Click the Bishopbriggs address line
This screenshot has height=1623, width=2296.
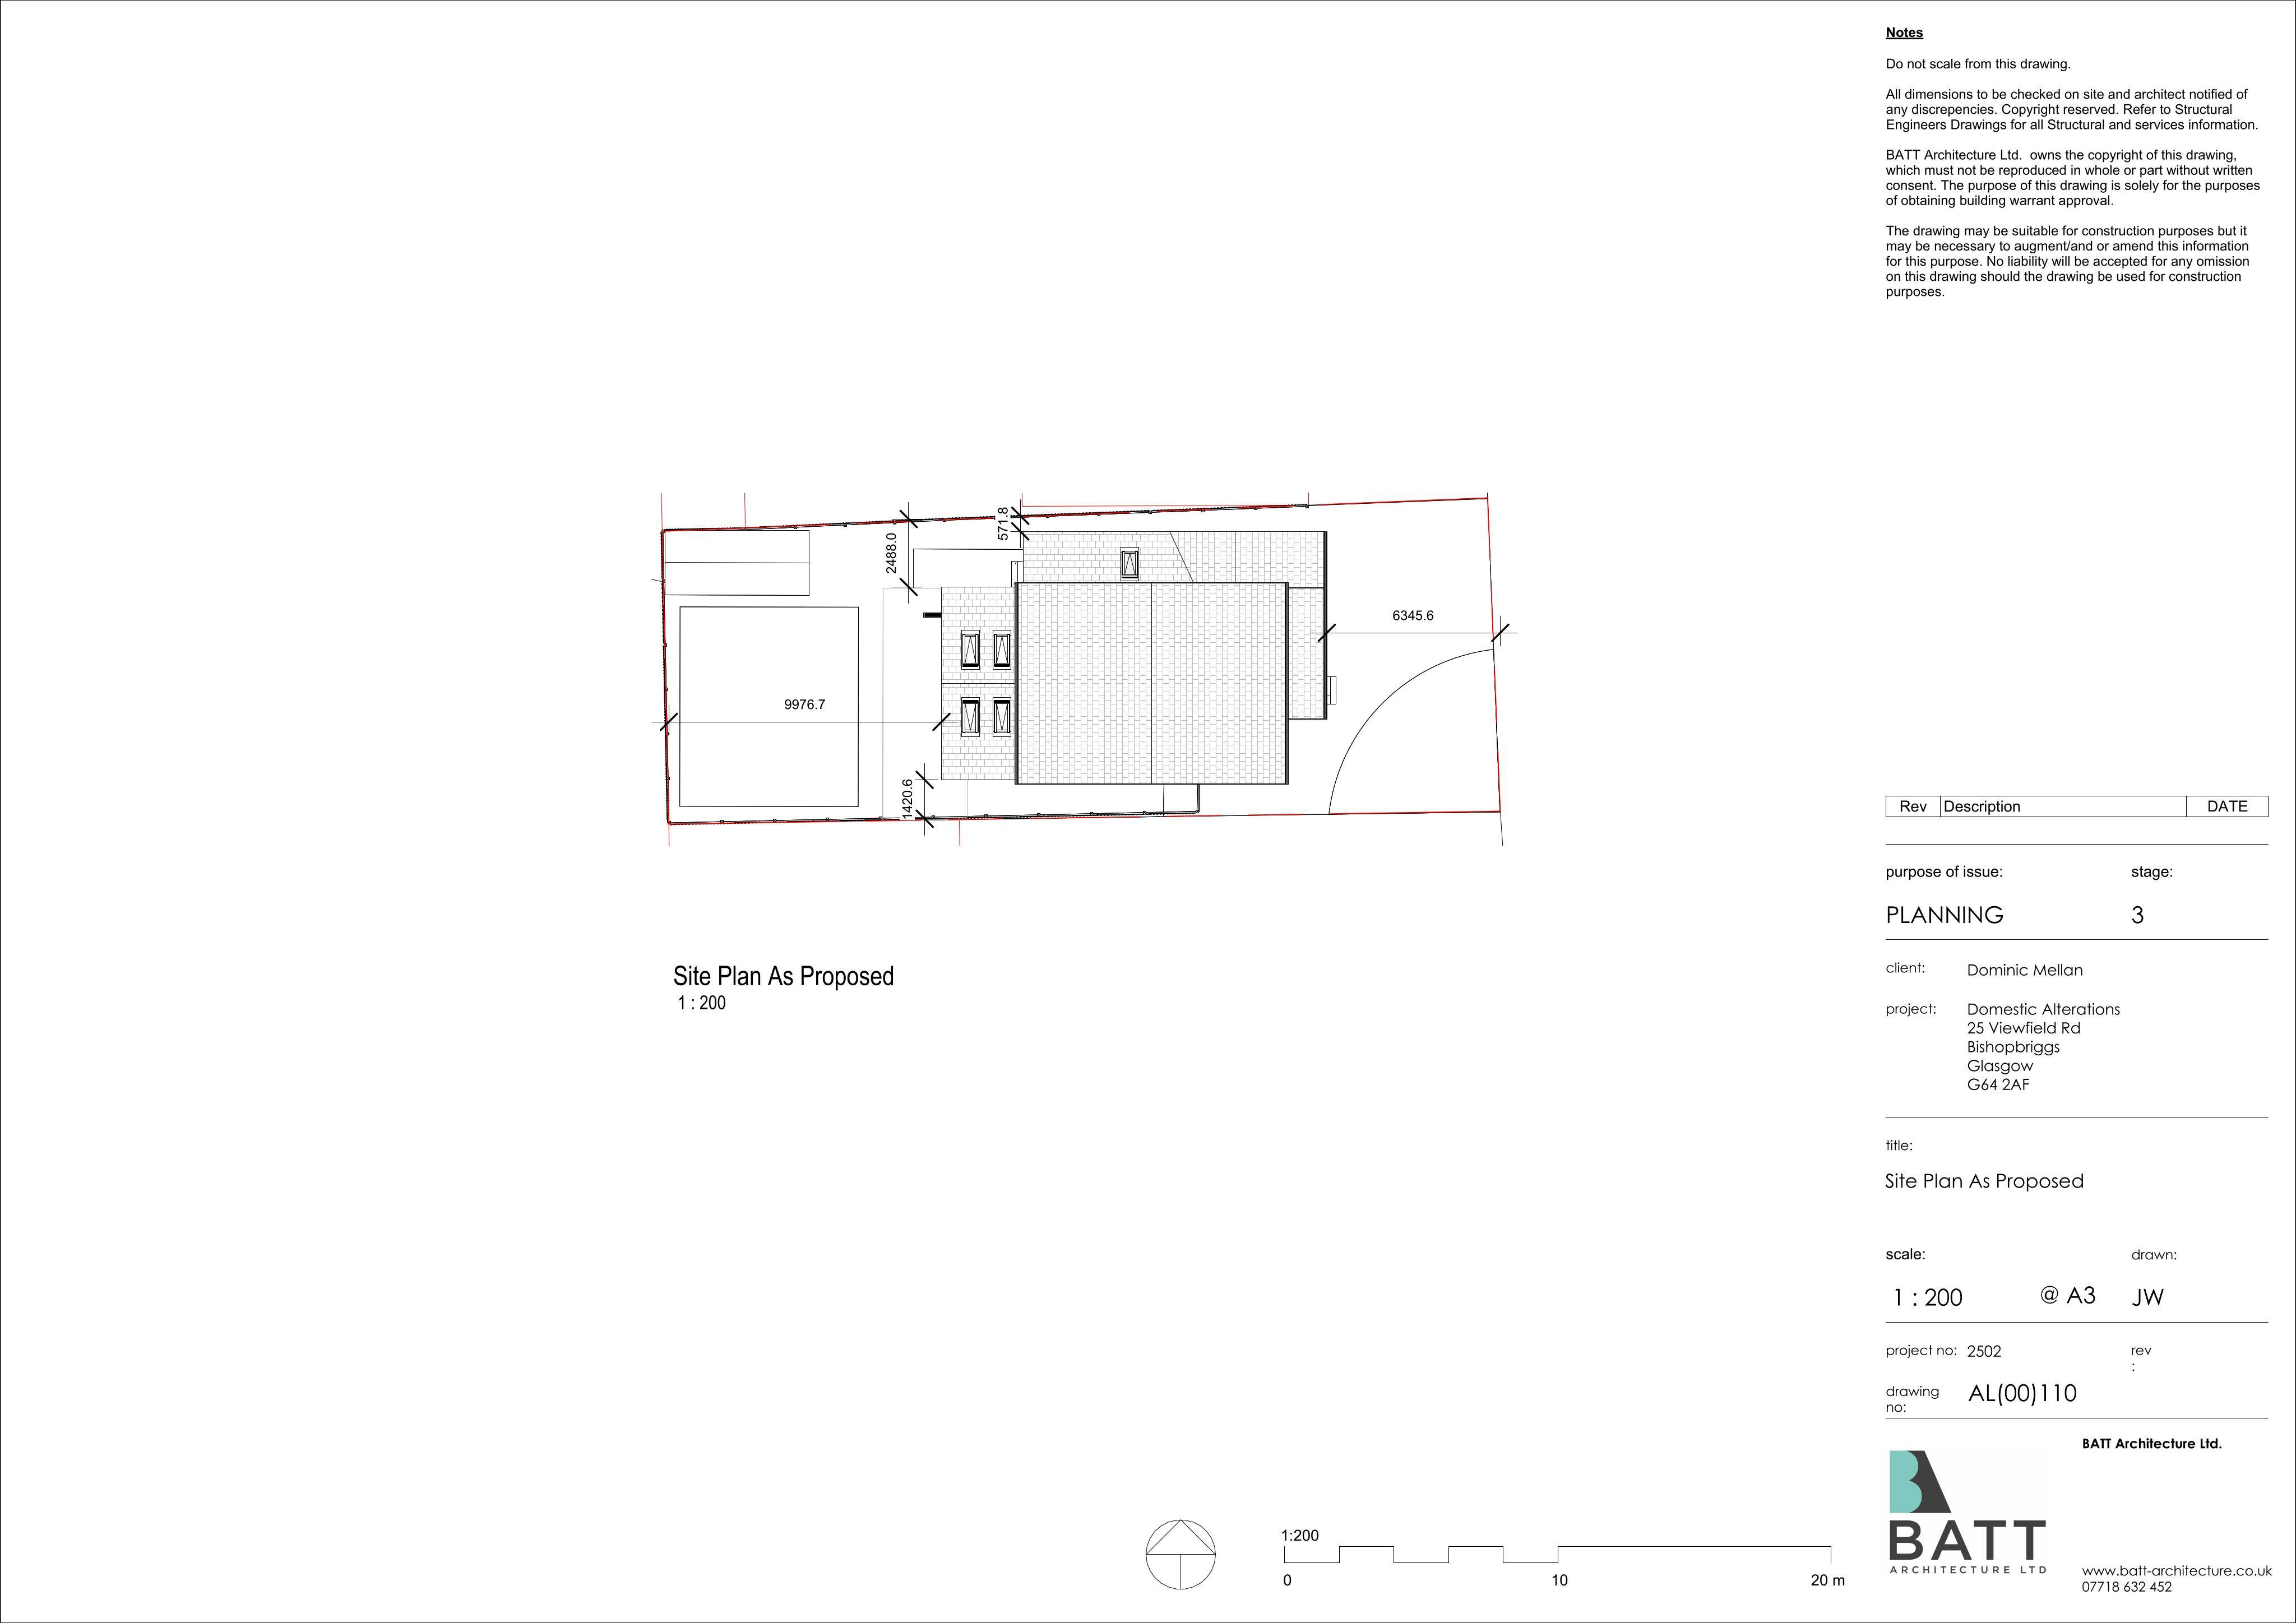click(2013, 1047)
